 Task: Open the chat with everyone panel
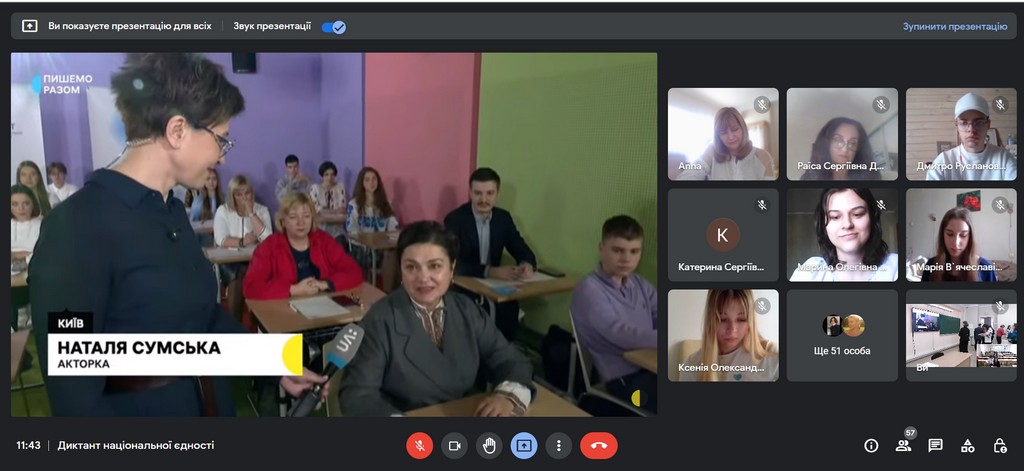click(935, 446)
